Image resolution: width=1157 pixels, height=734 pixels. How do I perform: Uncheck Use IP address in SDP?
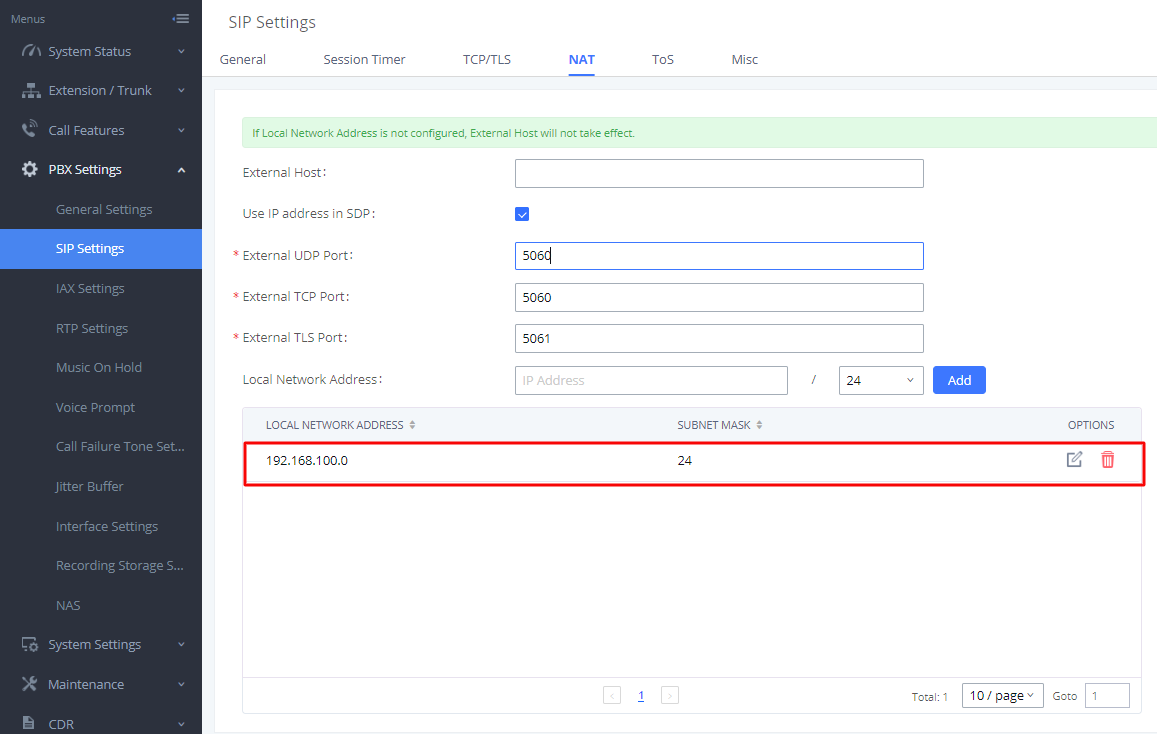(522, 214)
